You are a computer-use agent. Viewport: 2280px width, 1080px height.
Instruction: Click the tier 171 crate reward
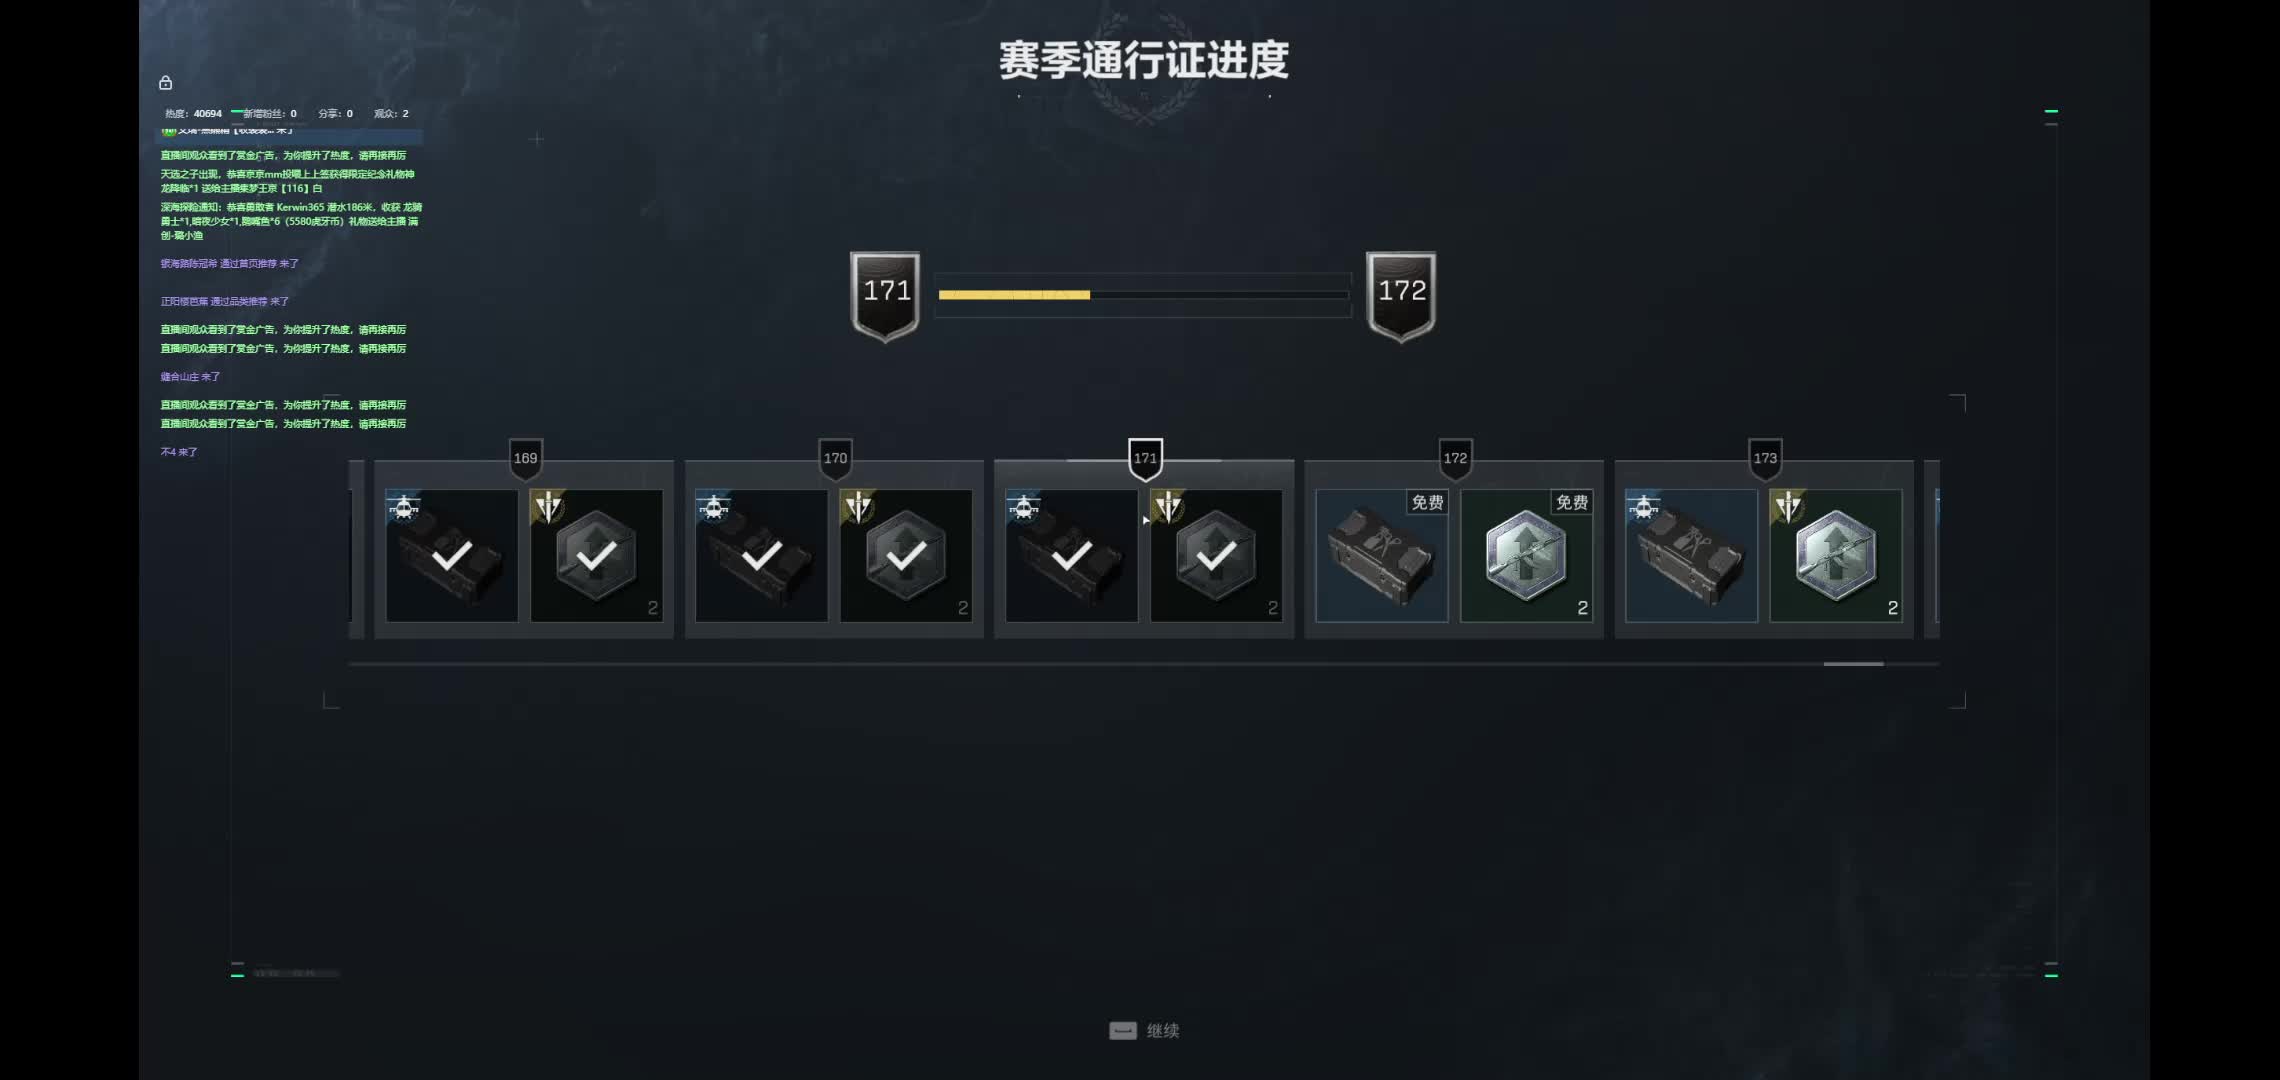1072,556
